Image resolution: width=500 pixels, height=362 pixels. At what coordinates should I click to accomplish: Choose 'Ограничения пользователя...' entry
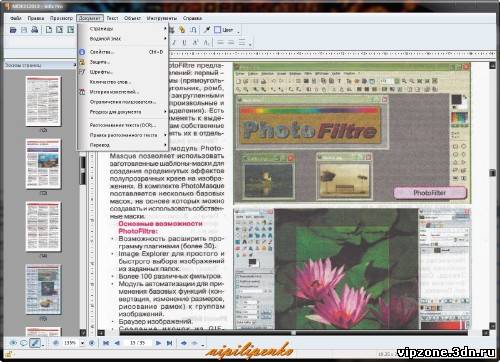123,102
